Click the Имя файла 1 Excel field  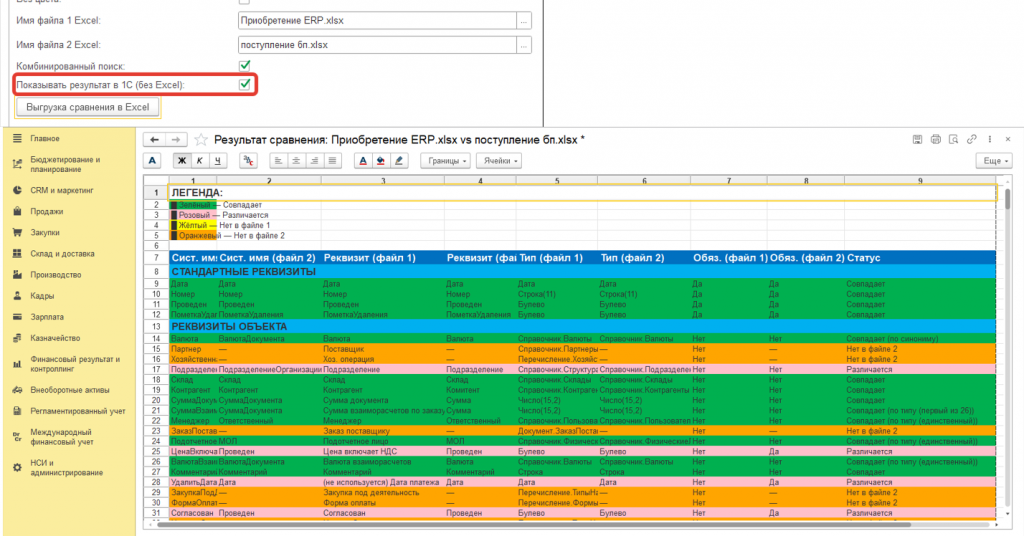(x=377, y=20)
